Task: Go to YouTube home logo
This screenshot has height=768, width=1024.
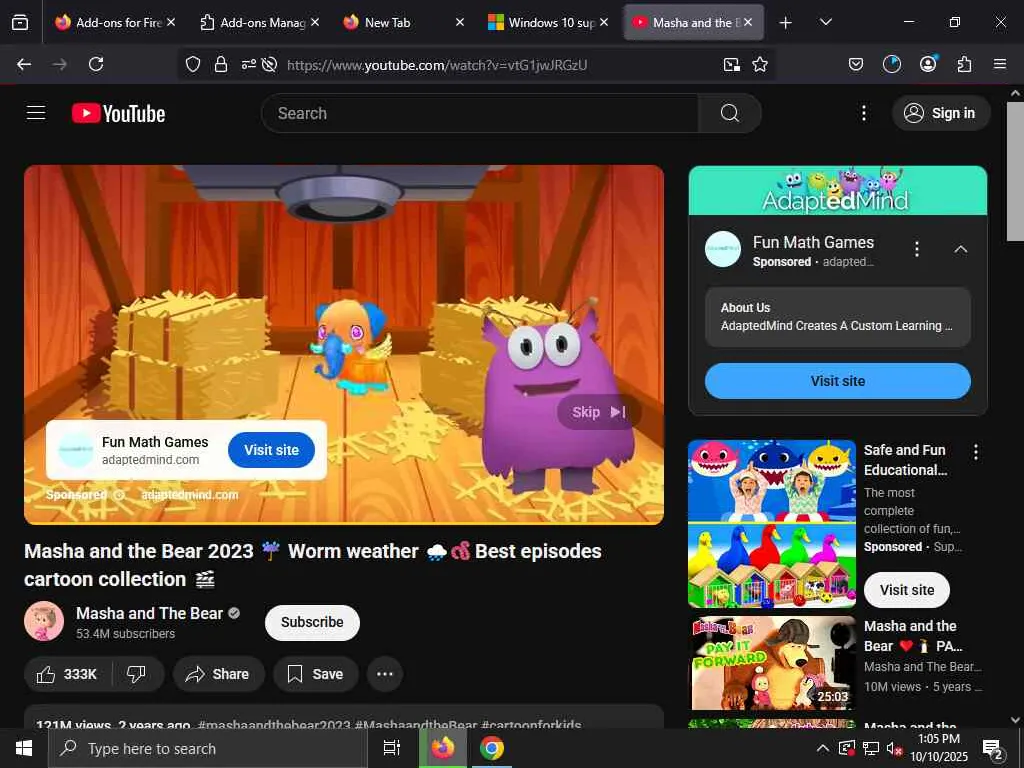Action: [118, 113]
